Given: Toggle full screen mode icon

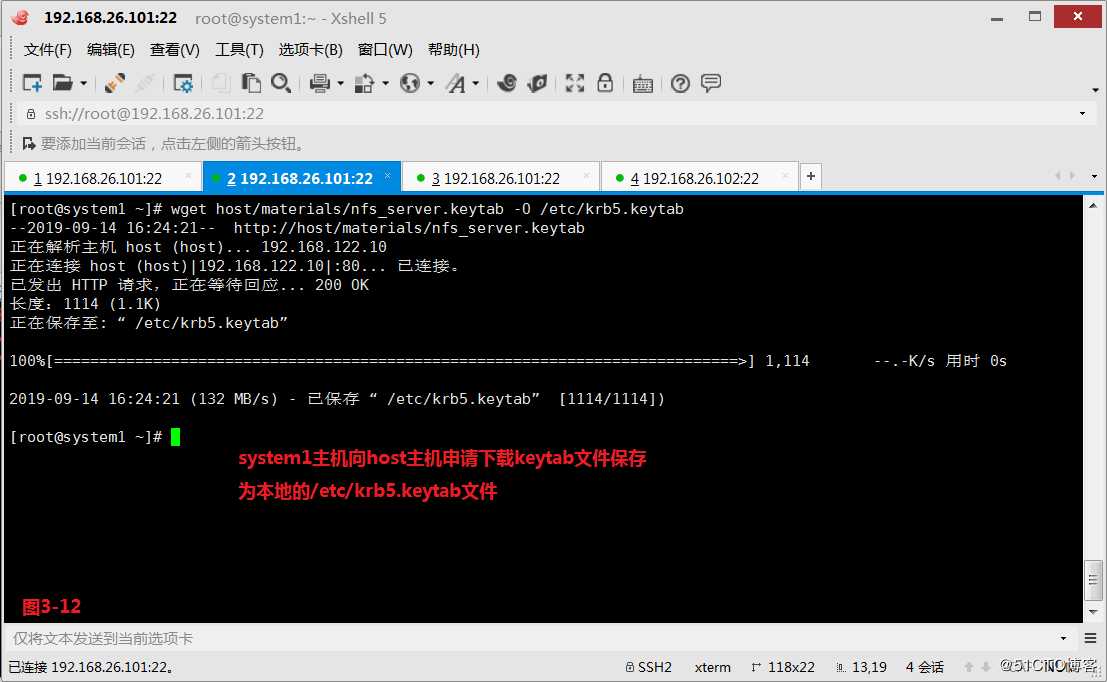Looking at the screenshot, I should [x=575, y=83].
